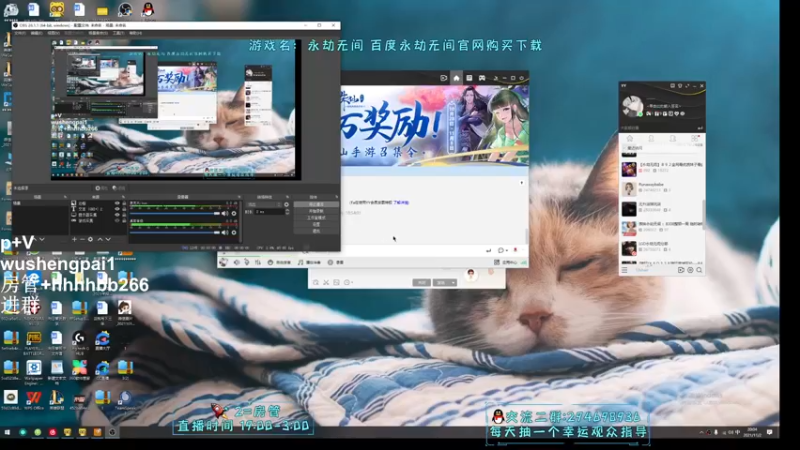Viewport: 800px width, 450px height.
Task: Toggle visibility of the text source
Action: tap(117, 209)
